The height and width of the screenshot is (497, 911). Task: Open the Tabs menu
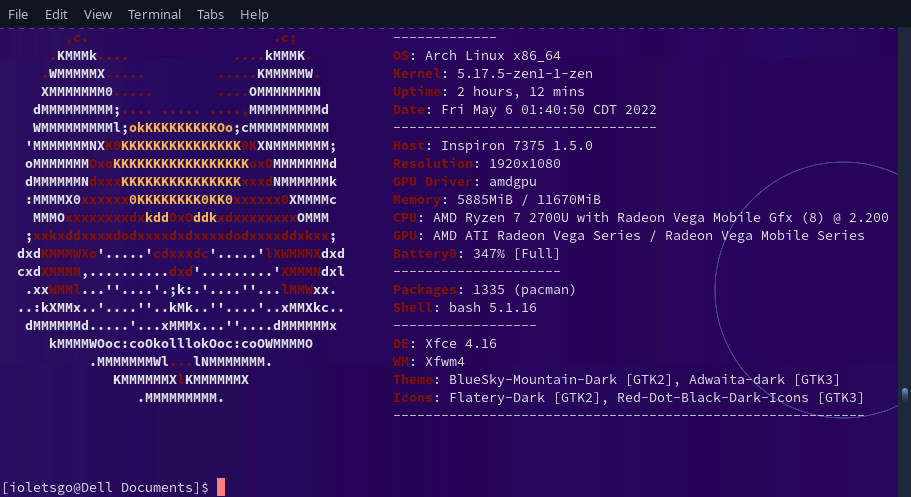210,14
